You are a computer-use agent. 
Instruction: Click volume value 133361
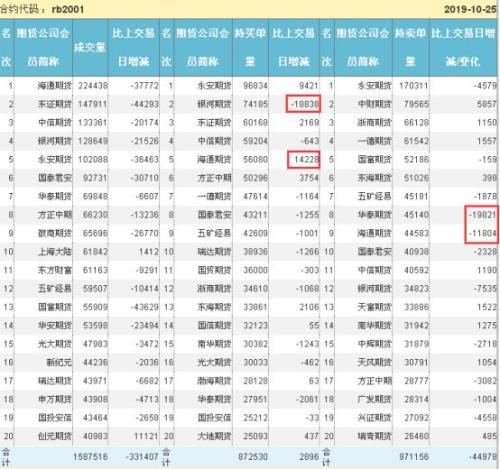pos(93,123)
